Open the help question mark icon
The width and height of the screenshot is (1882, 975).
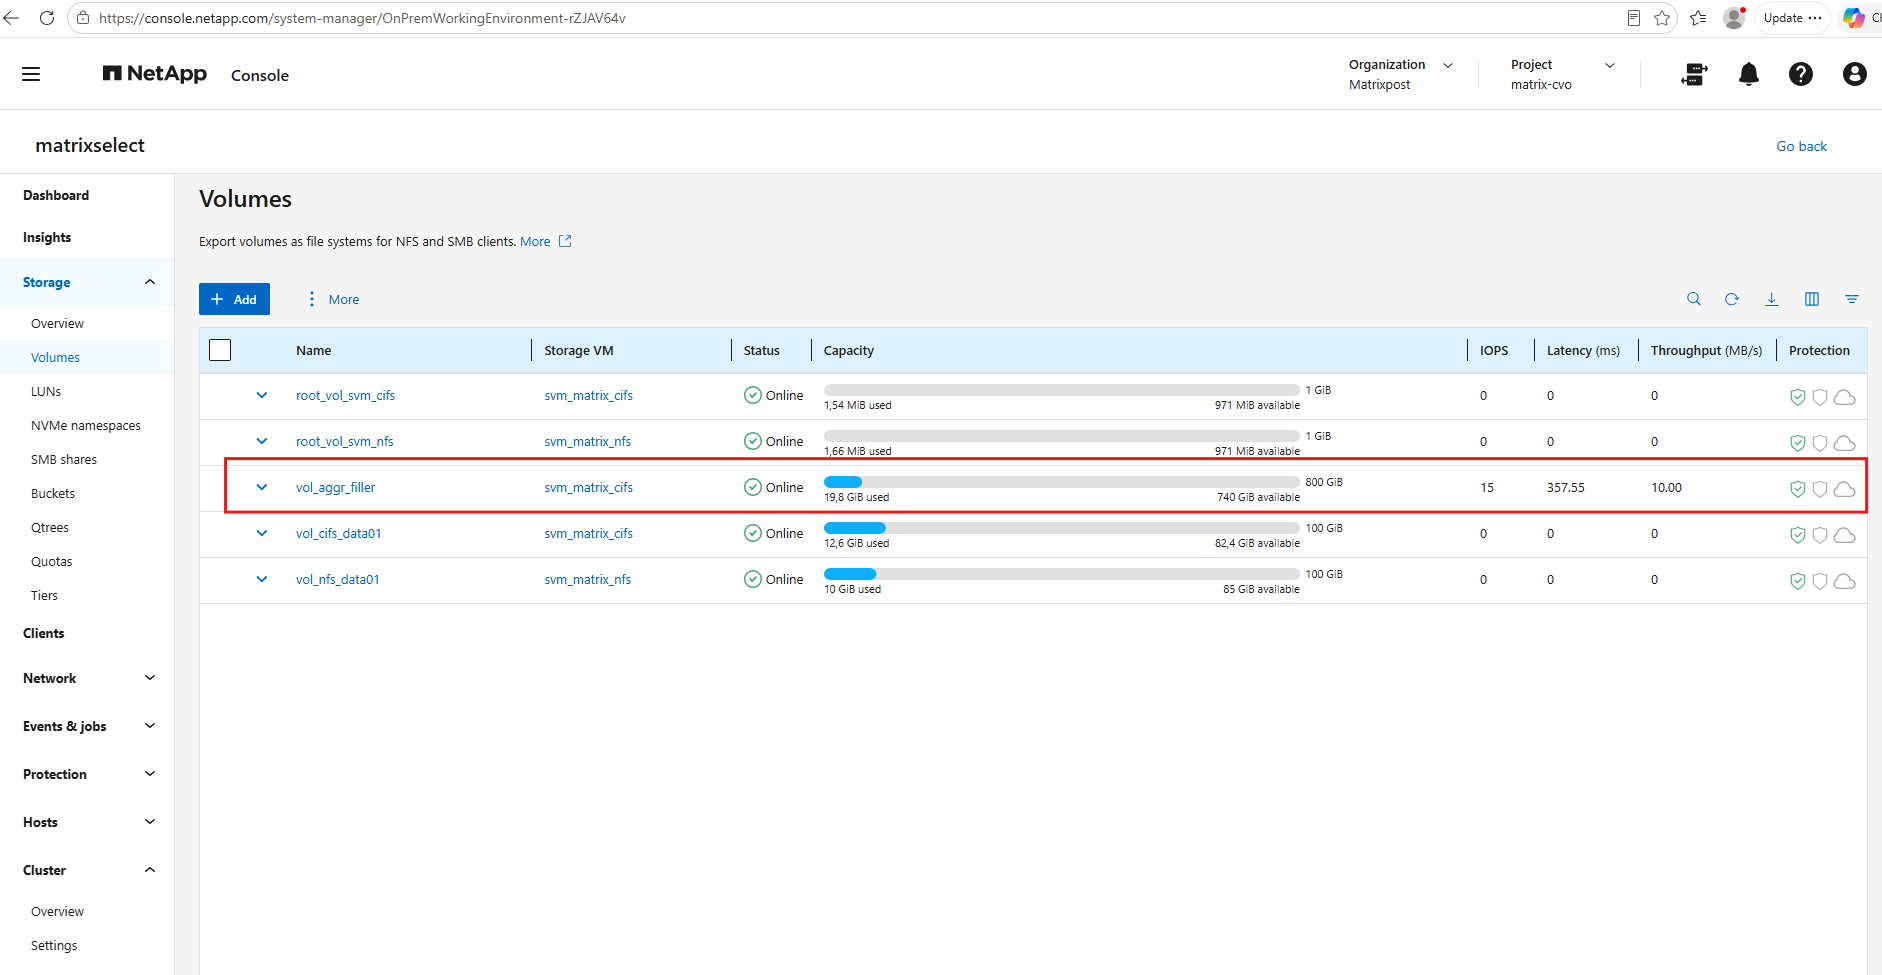1801,74
